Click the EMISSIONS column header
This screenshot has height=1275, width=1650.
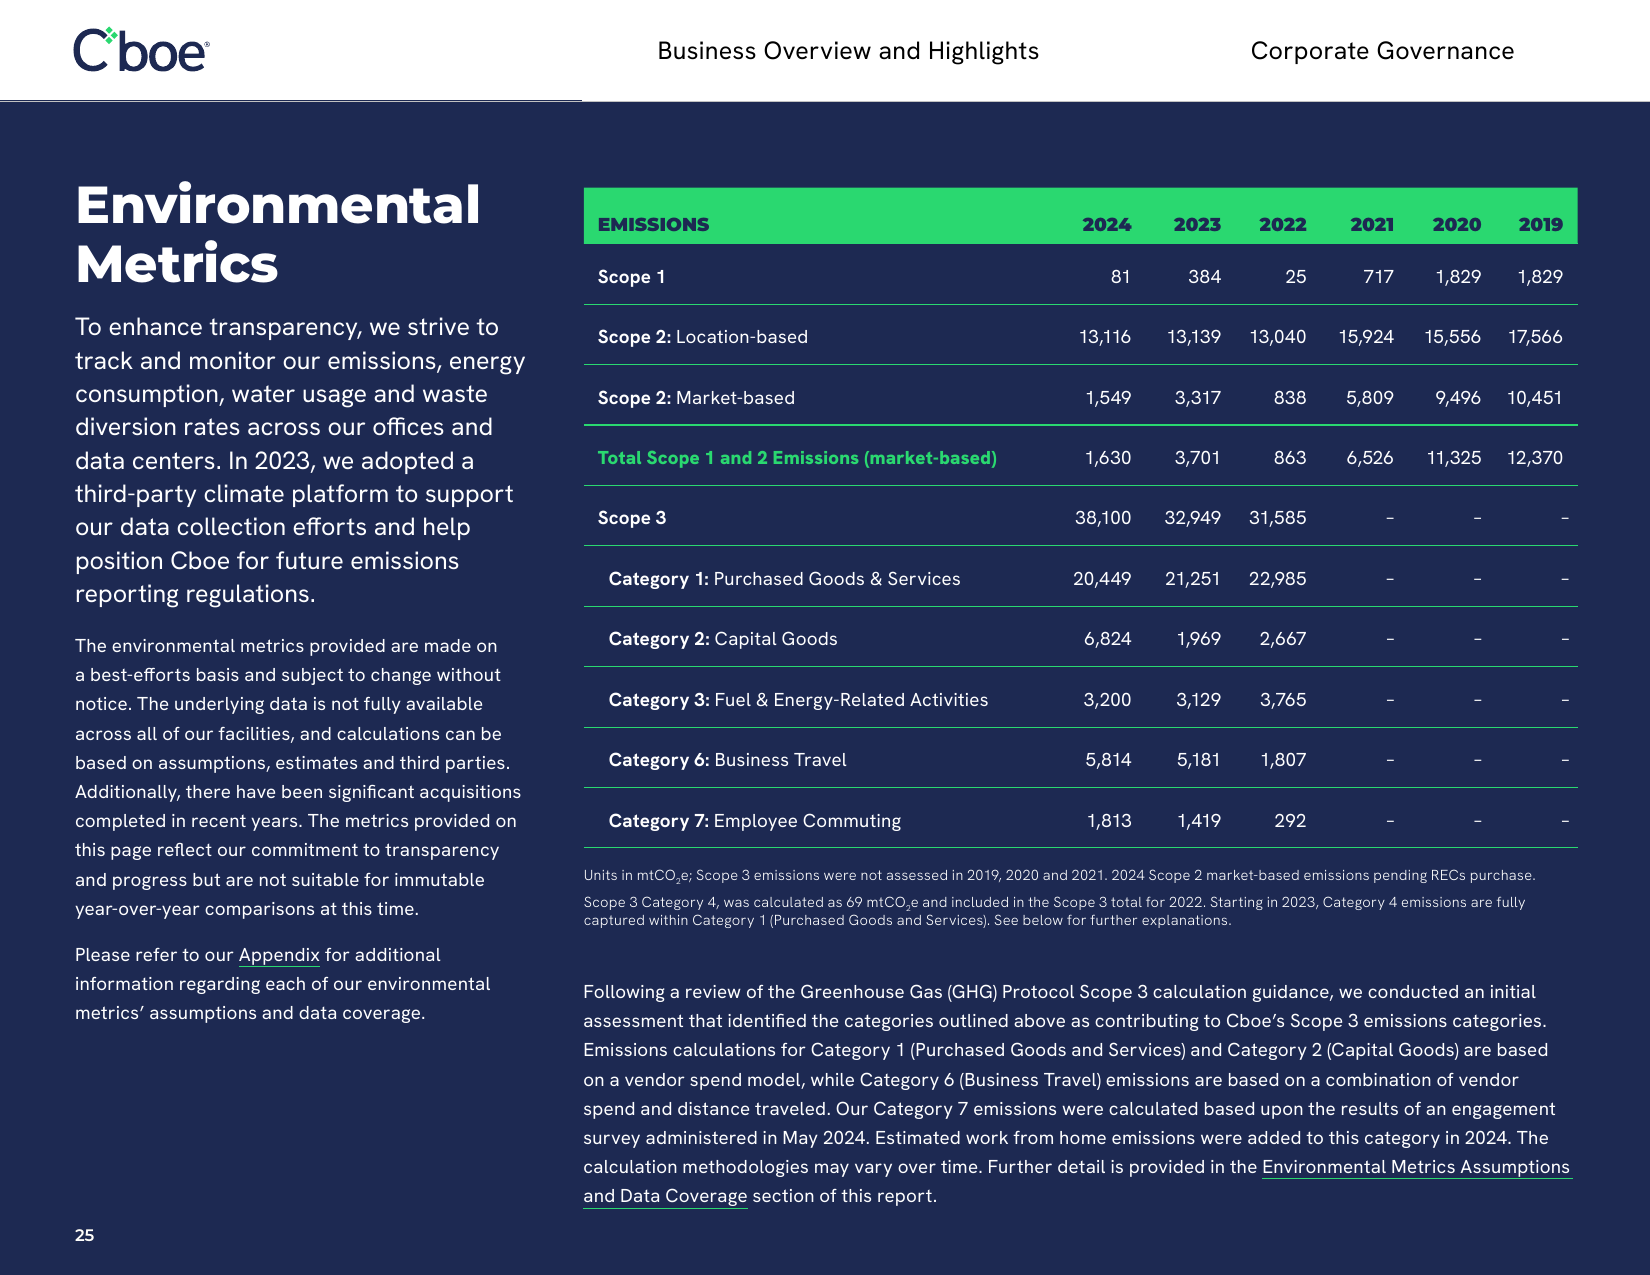pyautogui.click(x=653, y=224)
